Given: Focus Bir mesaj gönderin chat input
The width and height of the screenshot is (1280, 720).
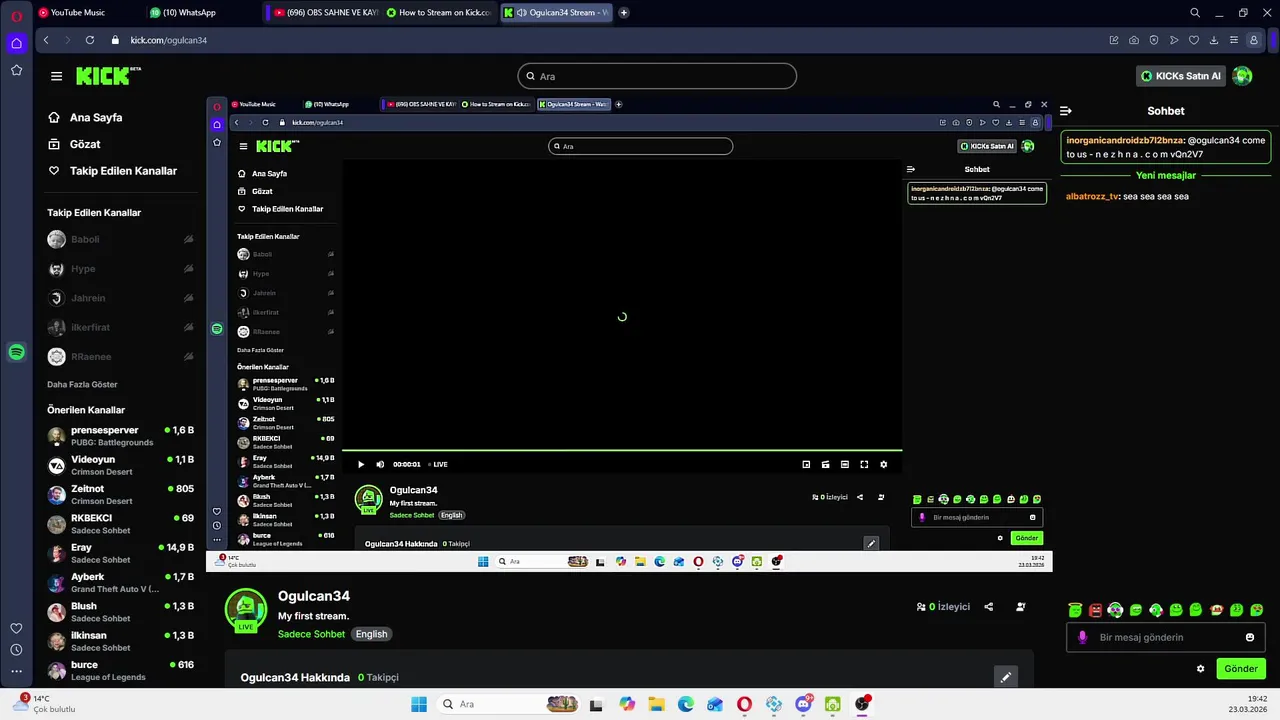Looking at the screenshot, I should click(x=1166, y=637).
